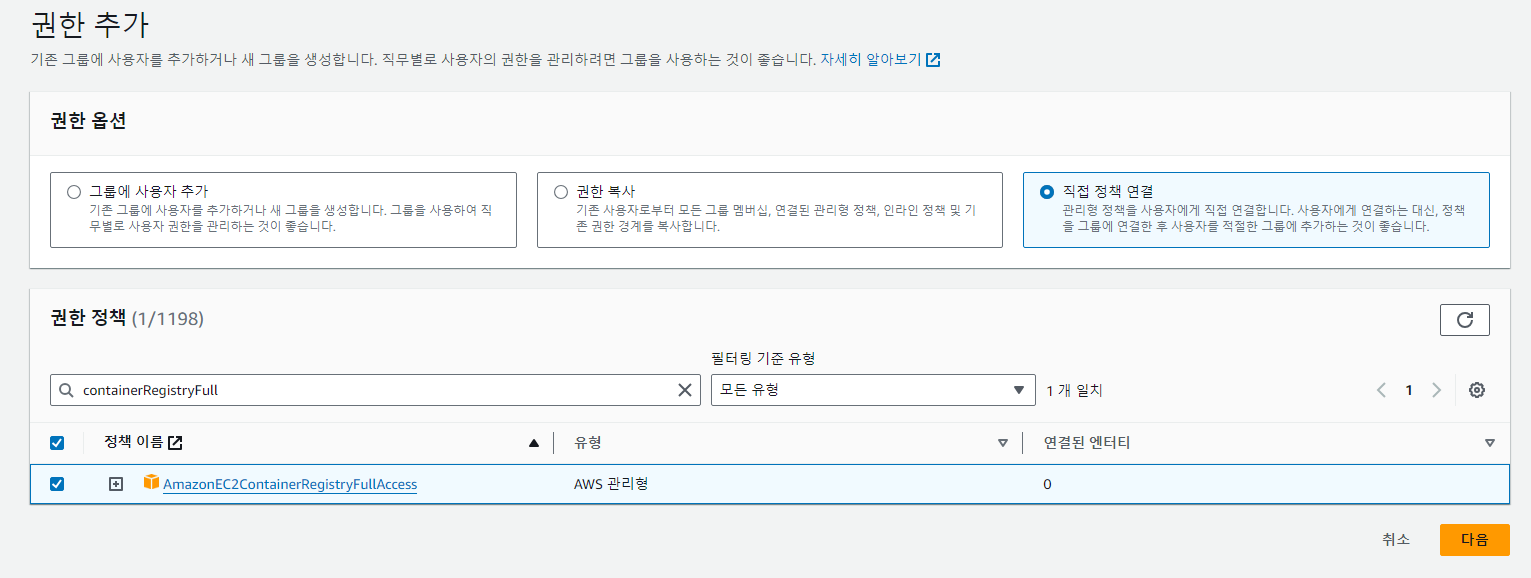
Task: Clear the search field with the X icon
Action: point(685,390)
